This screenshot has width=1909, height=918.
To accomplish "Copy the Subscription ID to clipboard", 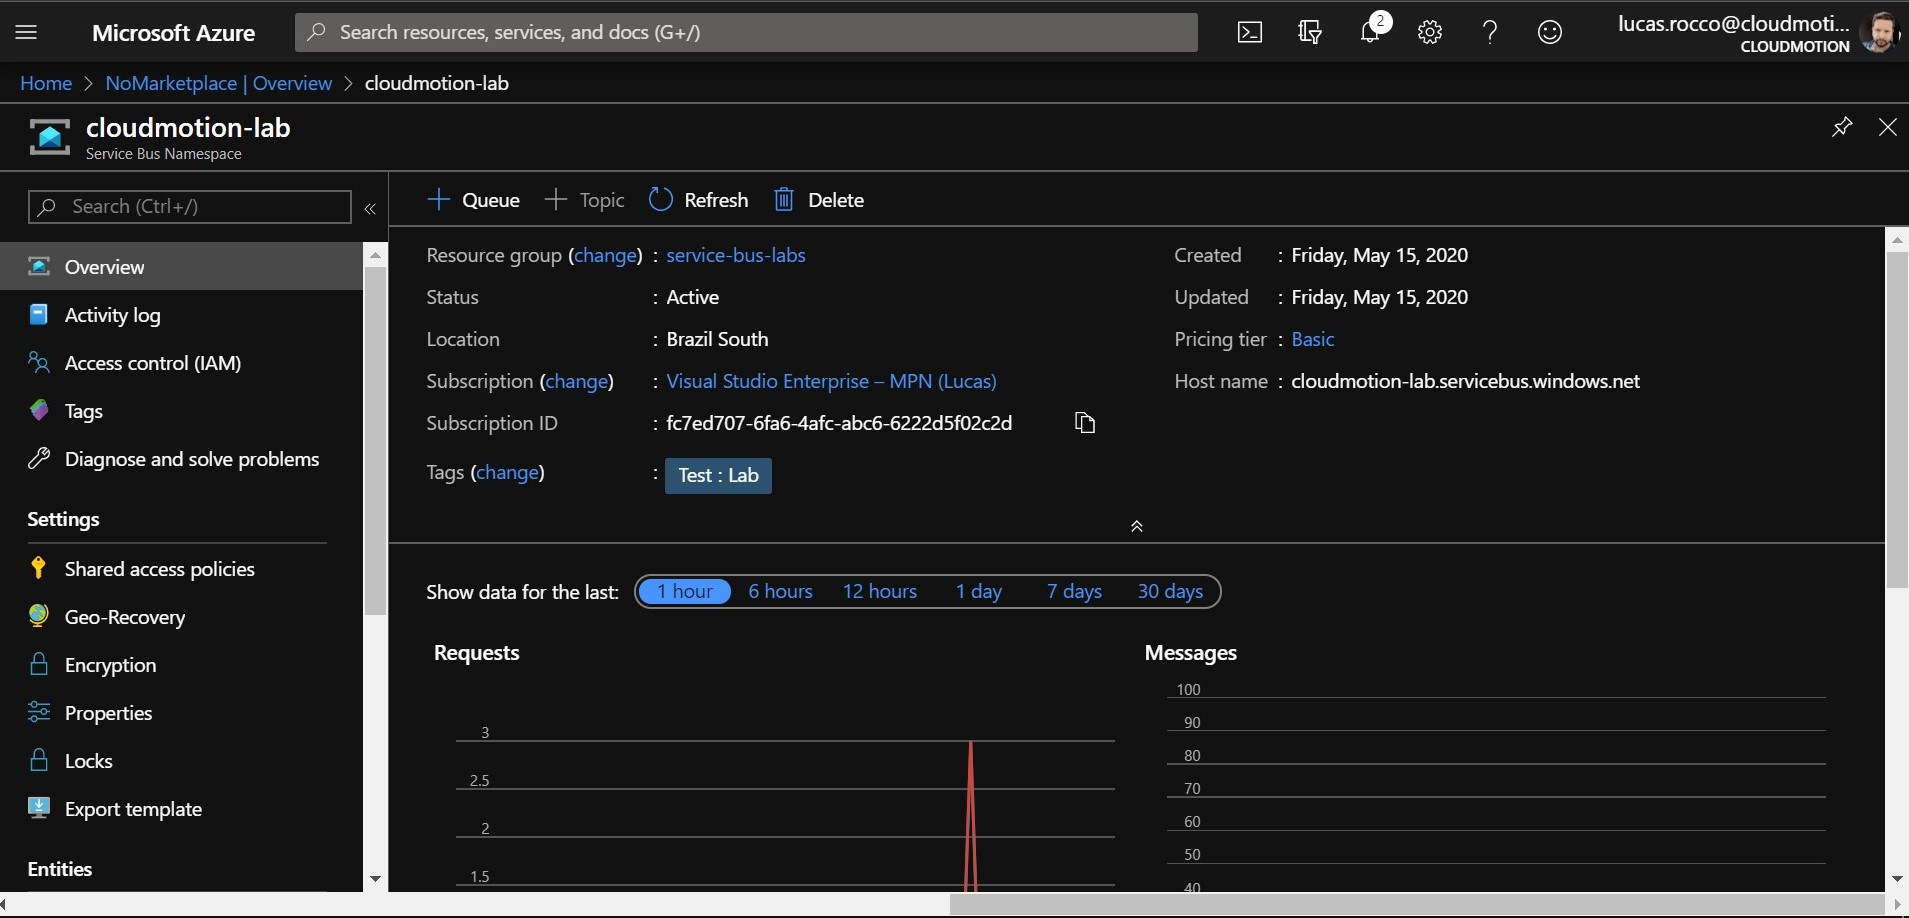I will pyautogui.click(x=1085, y=423).
